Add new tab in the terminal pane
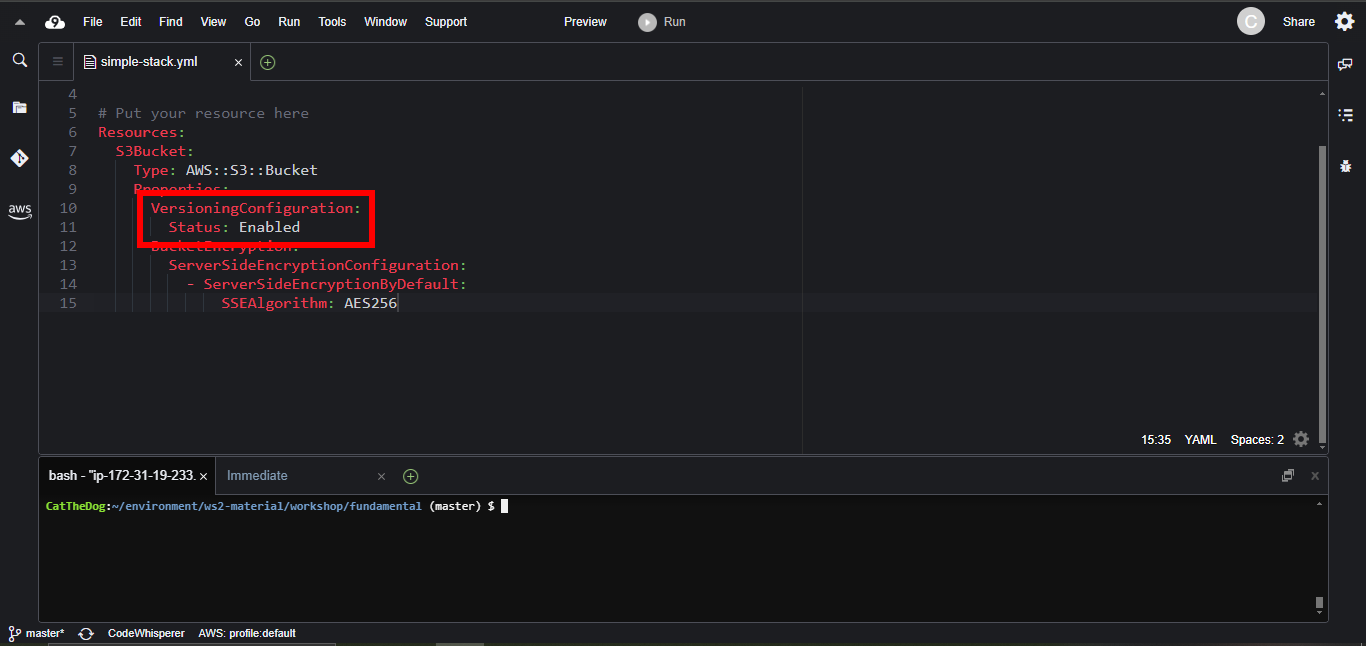The height and width of the screenshot is (646, 1366). [410, 476]
